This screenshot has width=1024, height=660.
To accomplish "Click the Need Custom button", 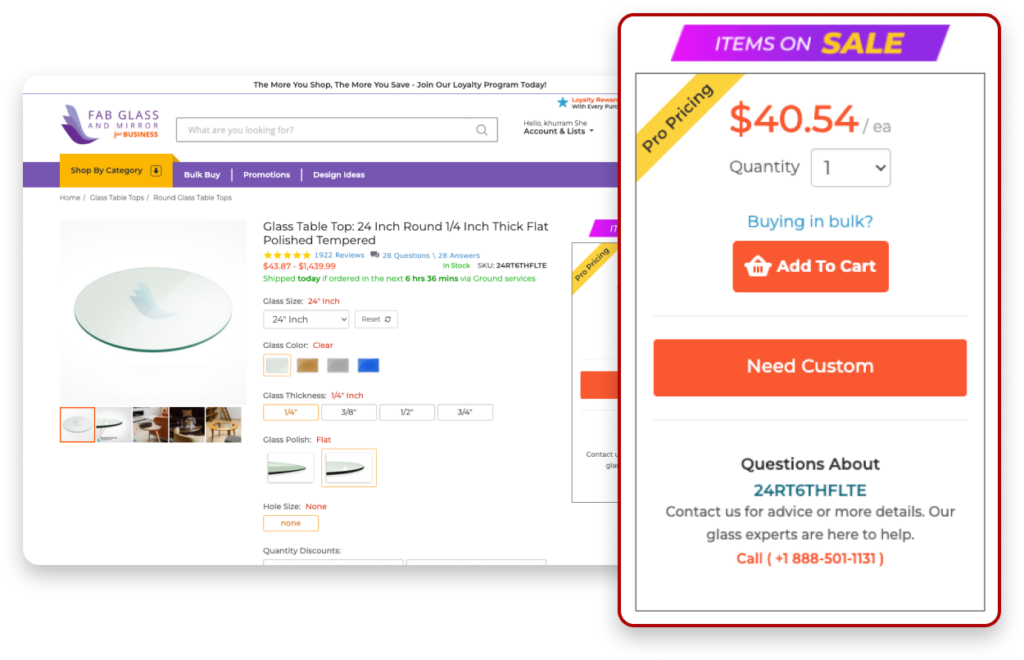I will coord(810,368).
